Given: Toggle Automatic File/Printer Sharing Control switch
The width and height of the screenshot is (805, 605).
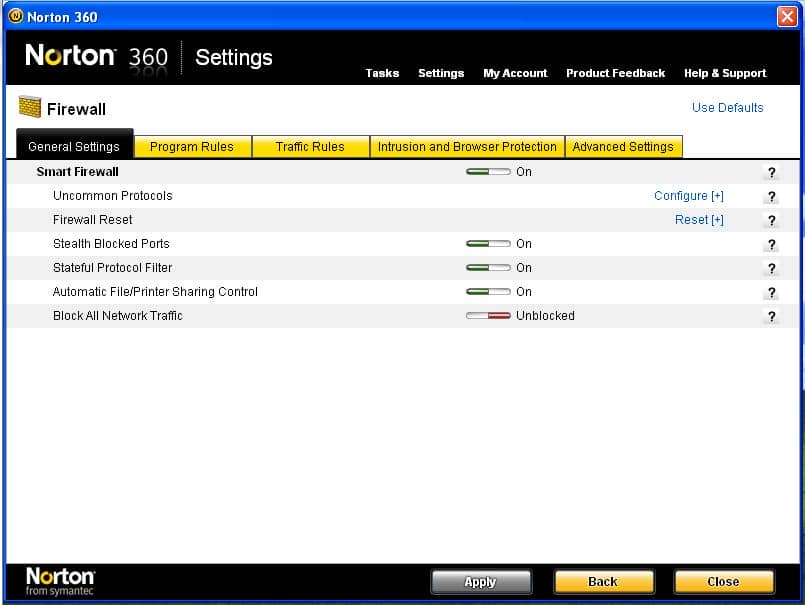Looking at the screenshot, I should pyautogui.click(x=488, y=292).
